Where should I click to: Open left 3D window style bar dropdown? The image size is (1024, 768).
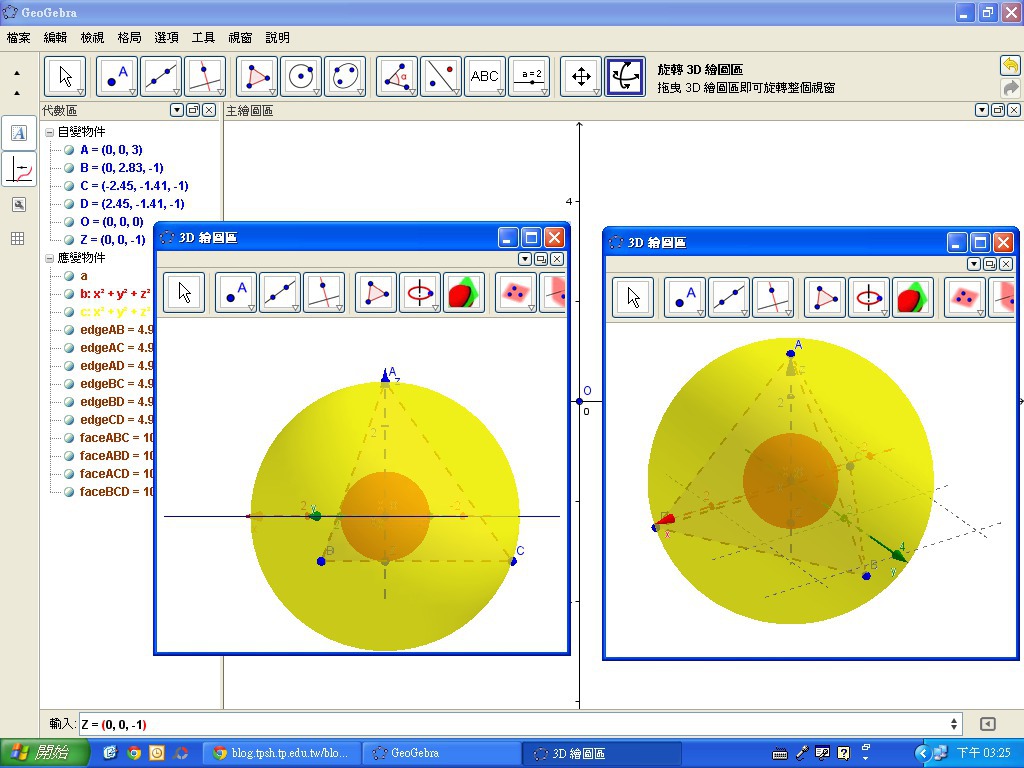[x=524, y=259]
